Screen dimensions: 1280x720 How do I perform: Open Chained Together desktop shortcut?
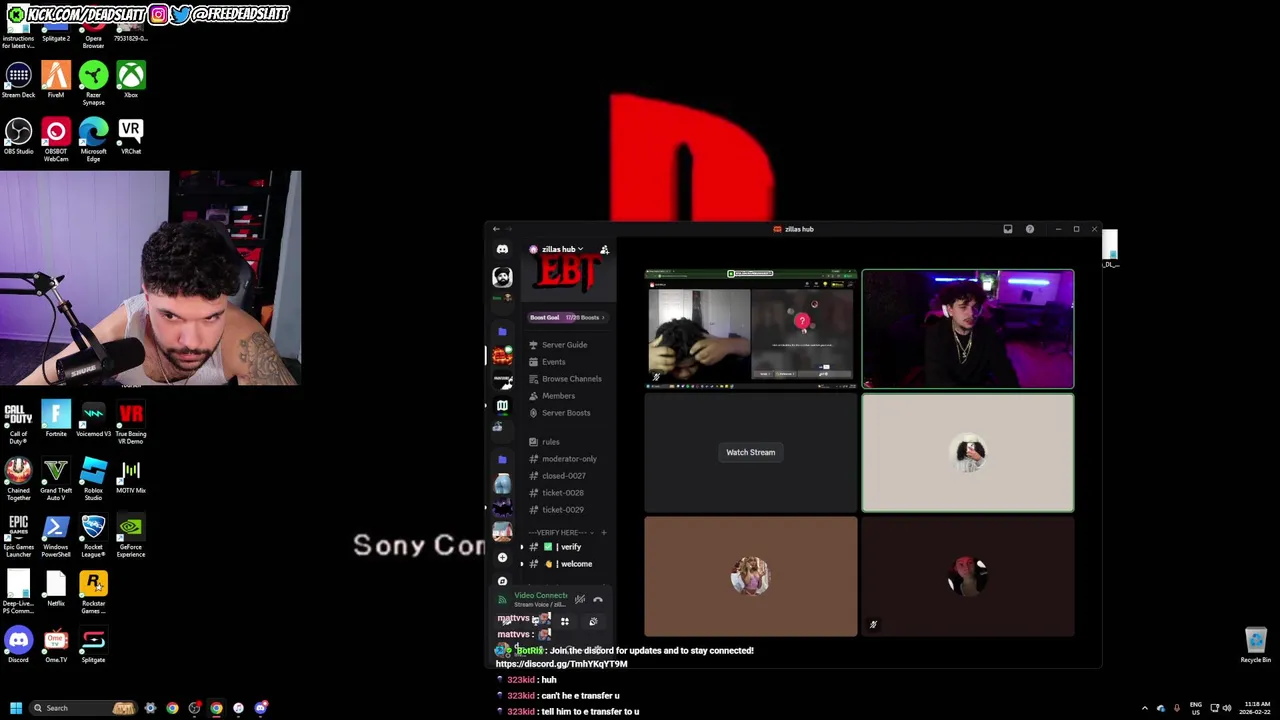(18, 479)
